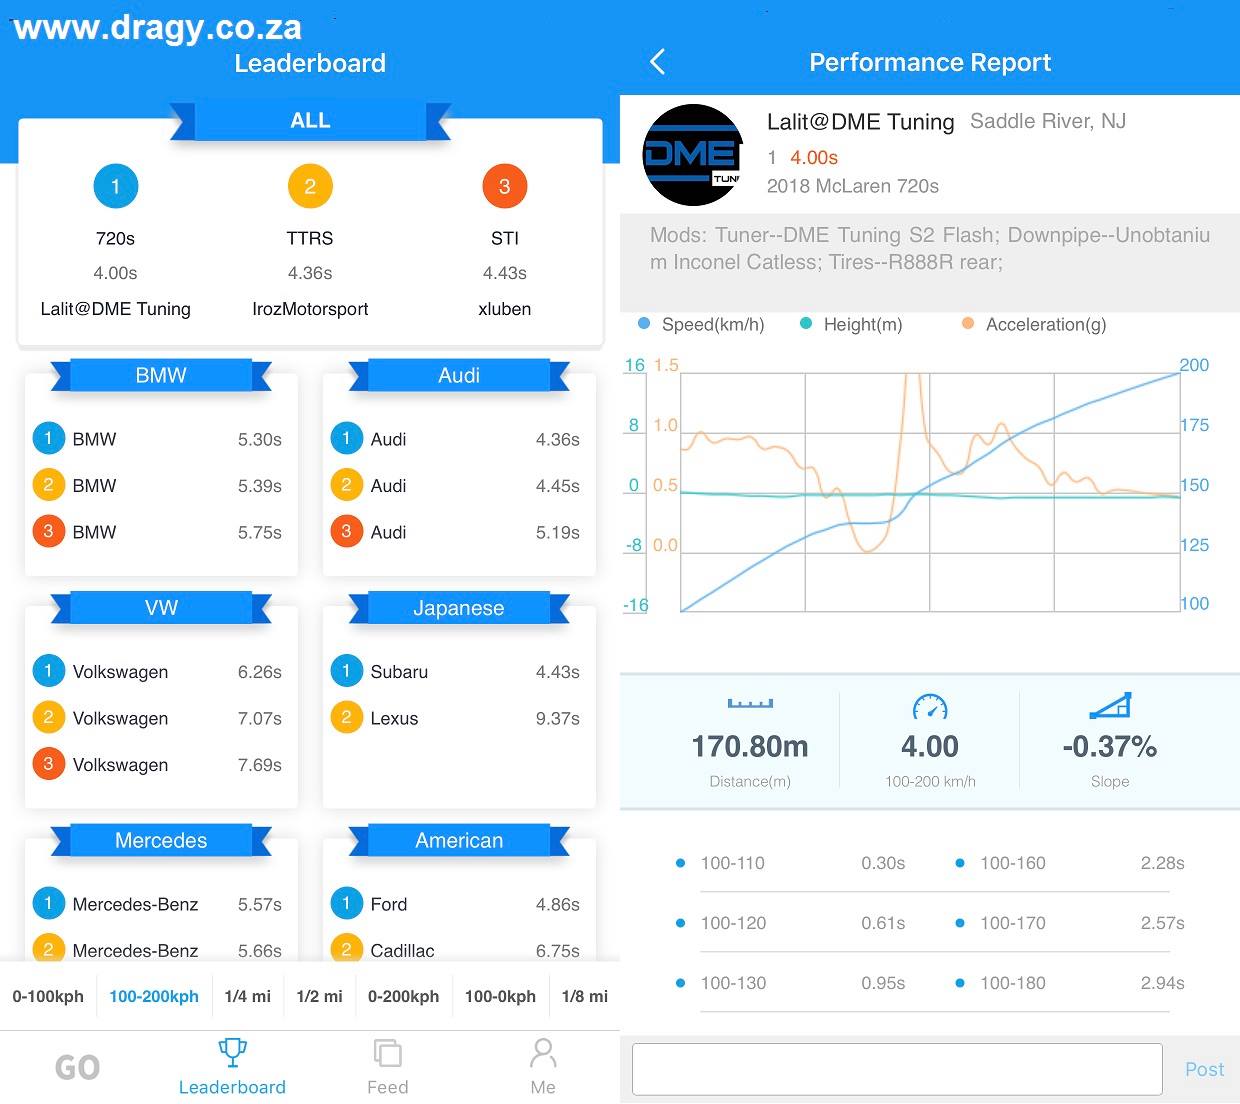Open the Japanese category banner

(x=459, y=608)
